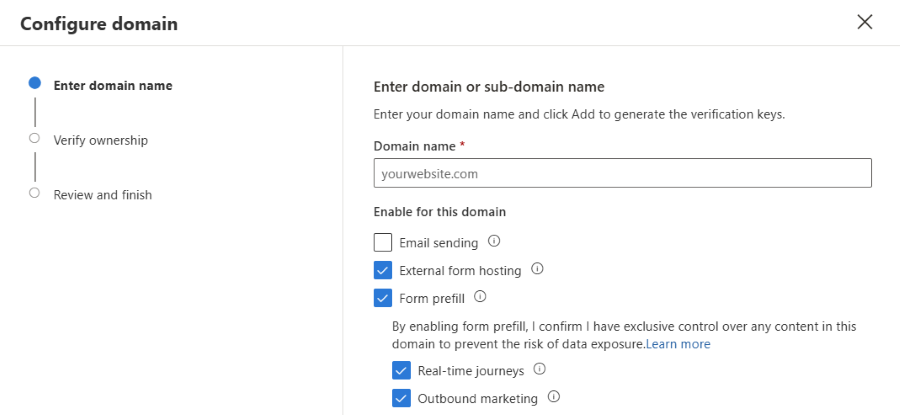Click the info icon next to Form prefill
Image resolution: width=900 pixels, height=415 pixels.
480,296
